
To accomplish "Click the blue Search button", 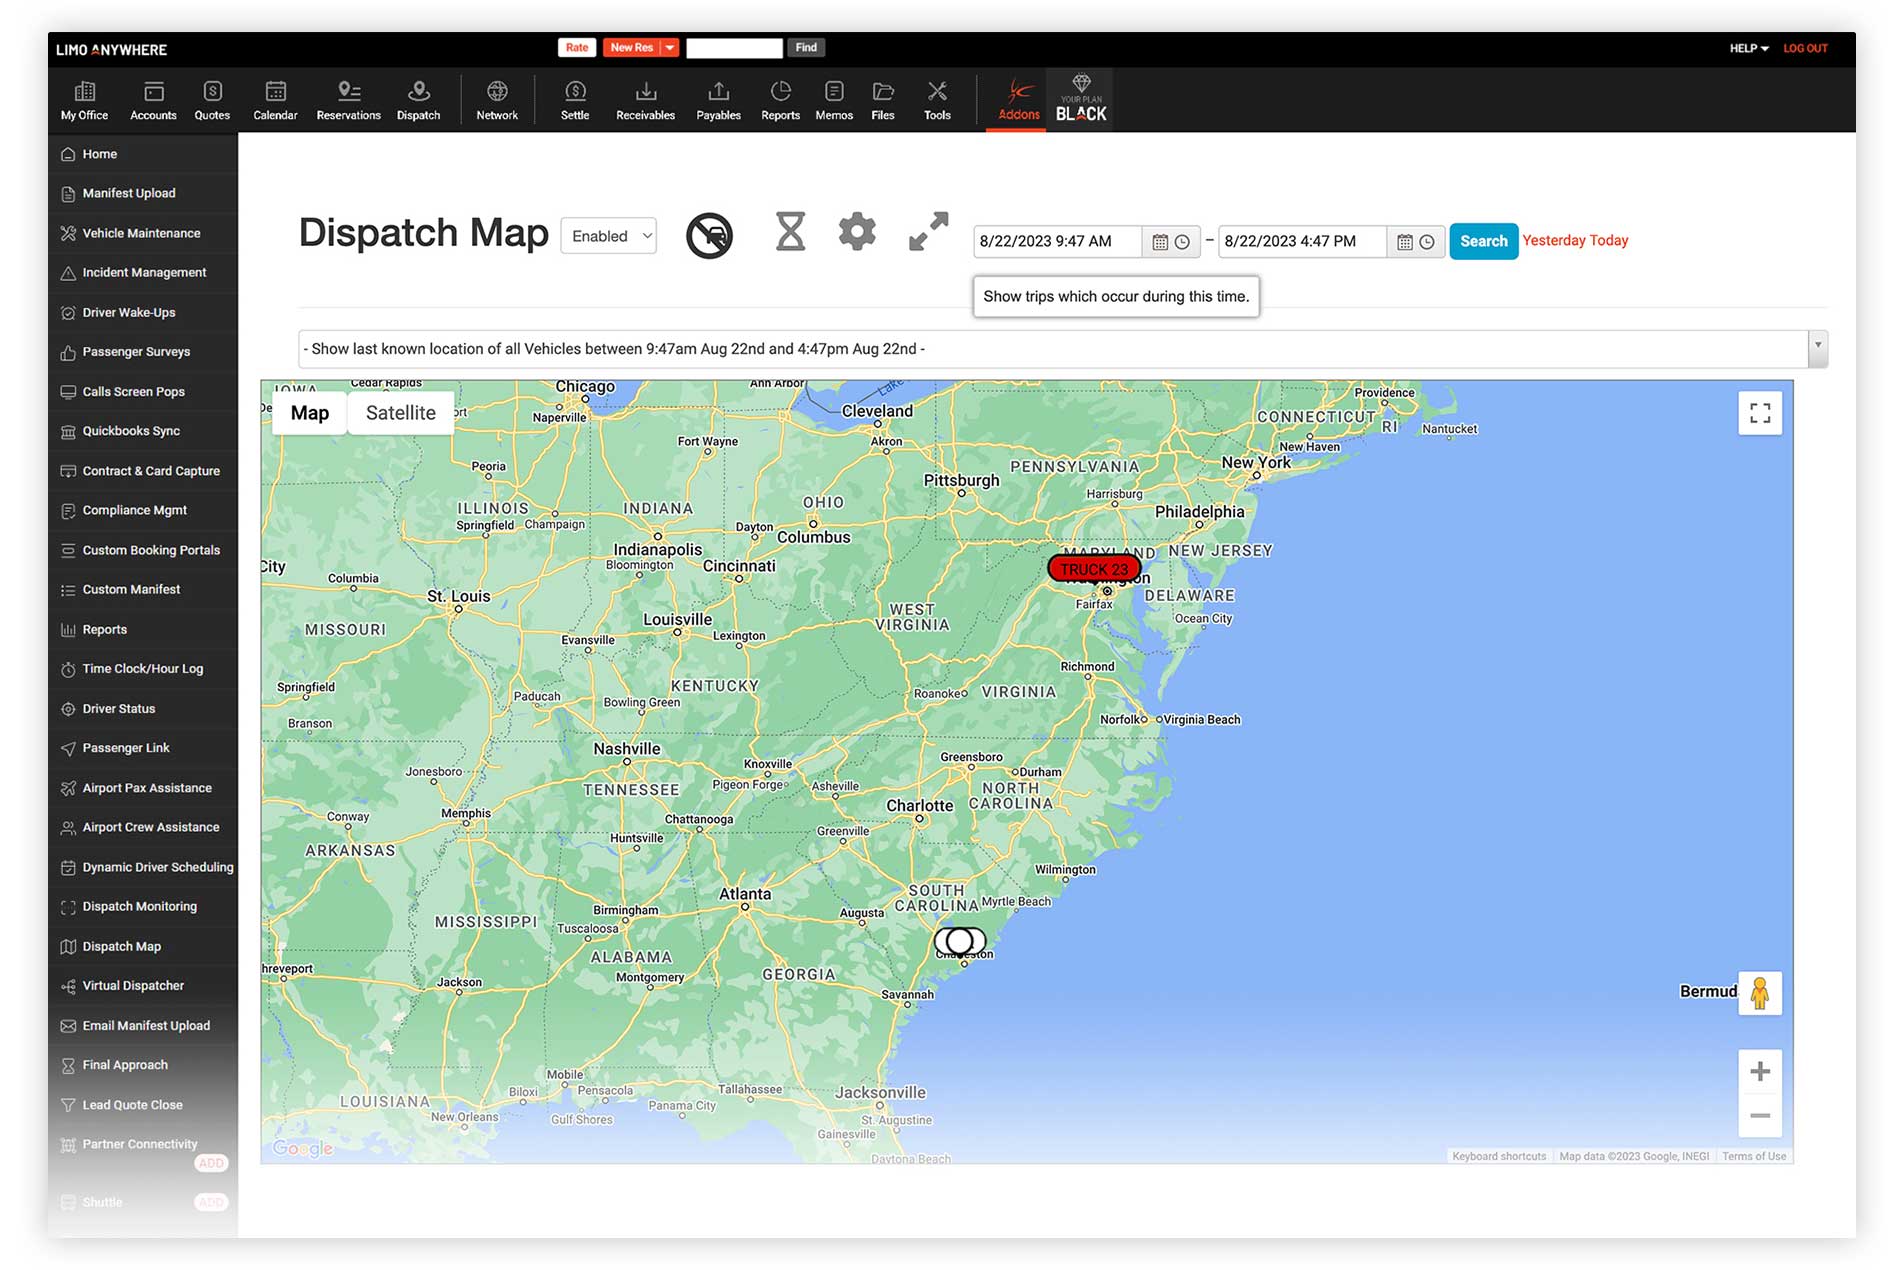I will [x=1483, y=241].
